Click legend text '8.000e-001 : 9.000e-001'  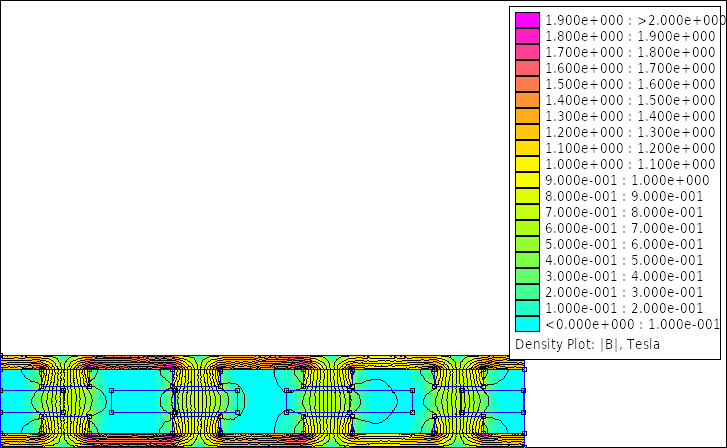tap(624, 196)
